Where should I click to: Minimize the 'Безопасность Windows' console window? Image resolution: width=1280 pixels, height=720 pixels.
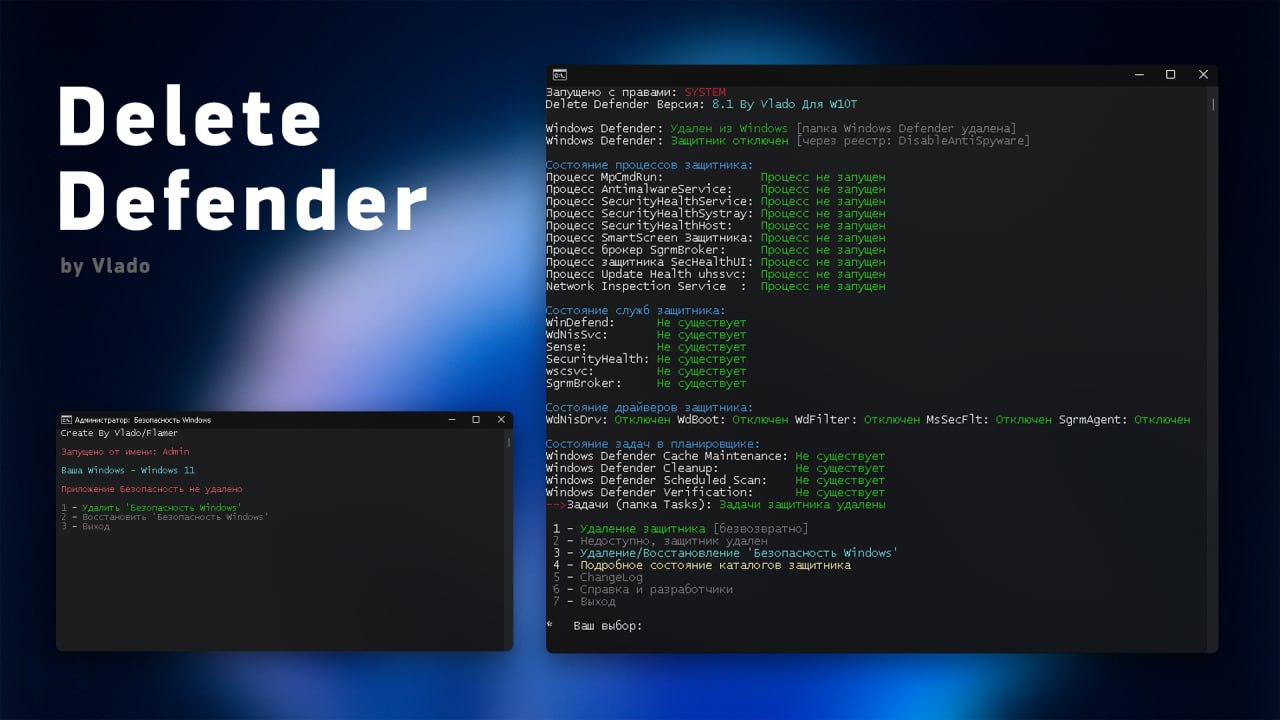[x=449, y=420]
